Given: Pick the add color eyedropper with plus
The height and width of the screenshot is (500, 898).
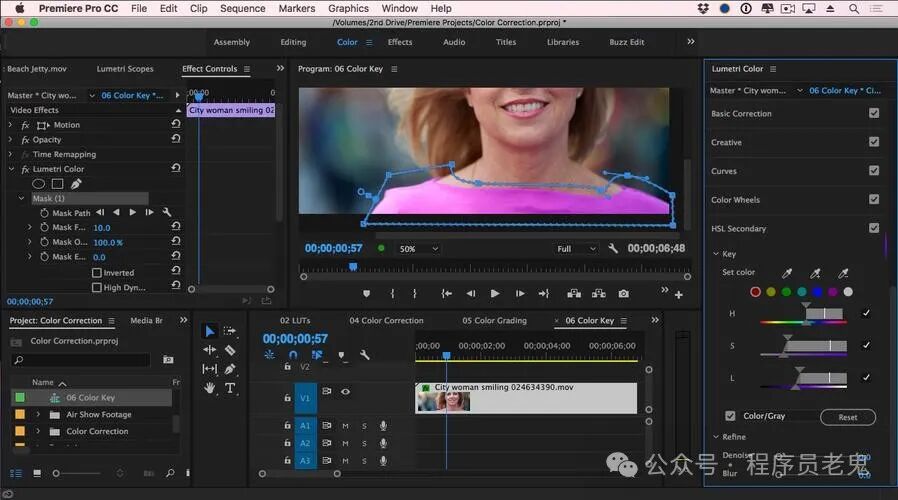Looking at the screenshot, I should tap(815, 273).
